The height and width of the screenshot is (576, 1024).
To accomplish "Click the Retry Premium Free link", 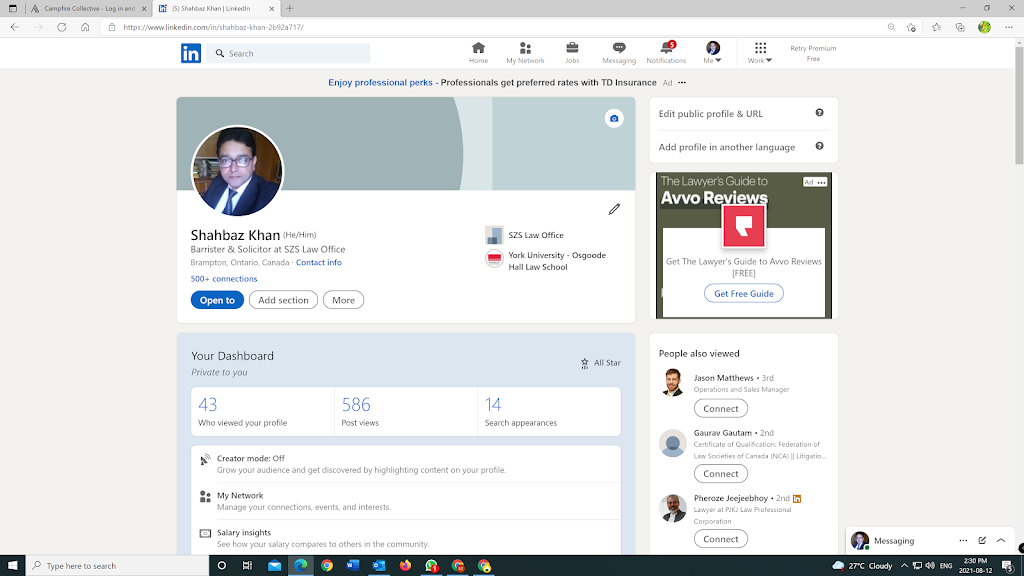I will 813,54.
